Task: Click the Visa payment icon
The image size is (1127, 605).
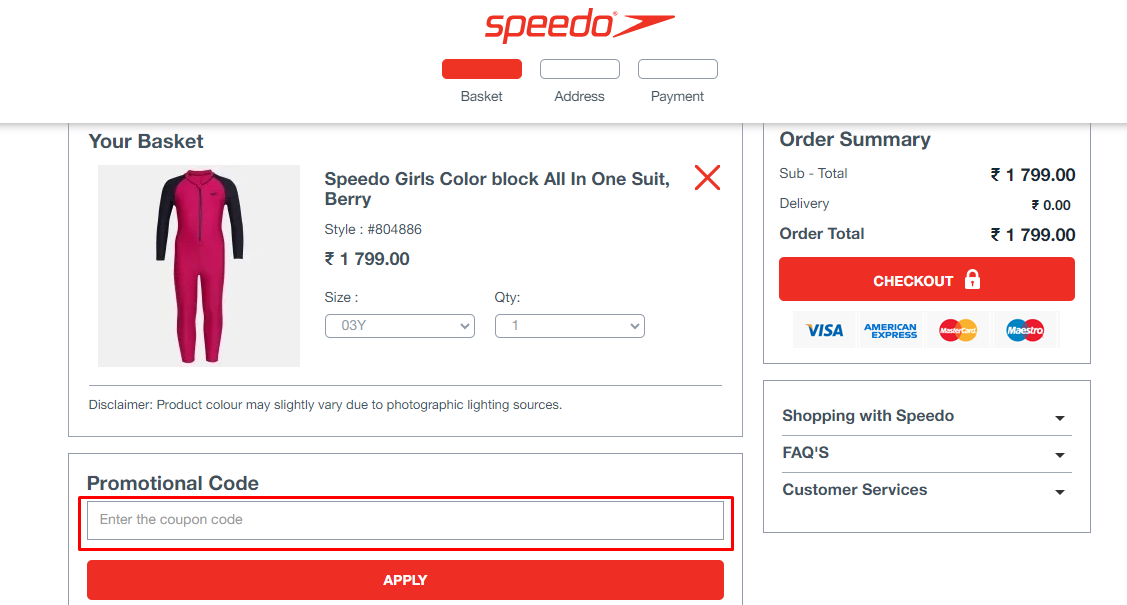Action: click(825, 330)
